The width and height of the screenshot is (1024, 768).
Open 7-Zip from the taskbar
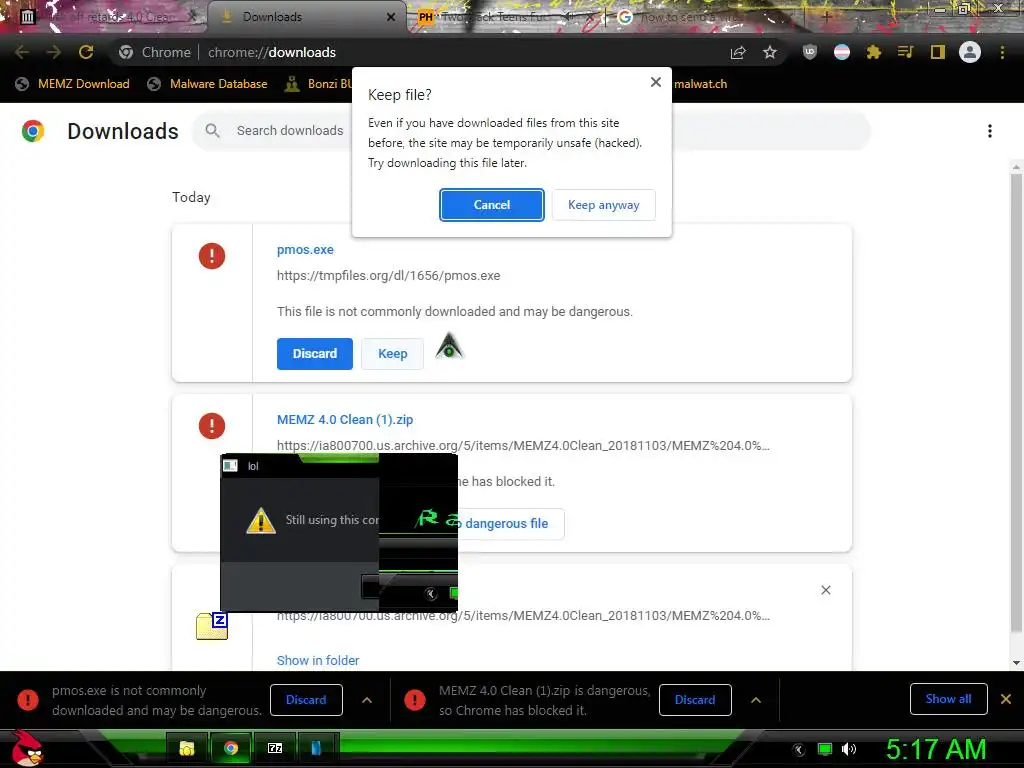(x=275, y=748)
